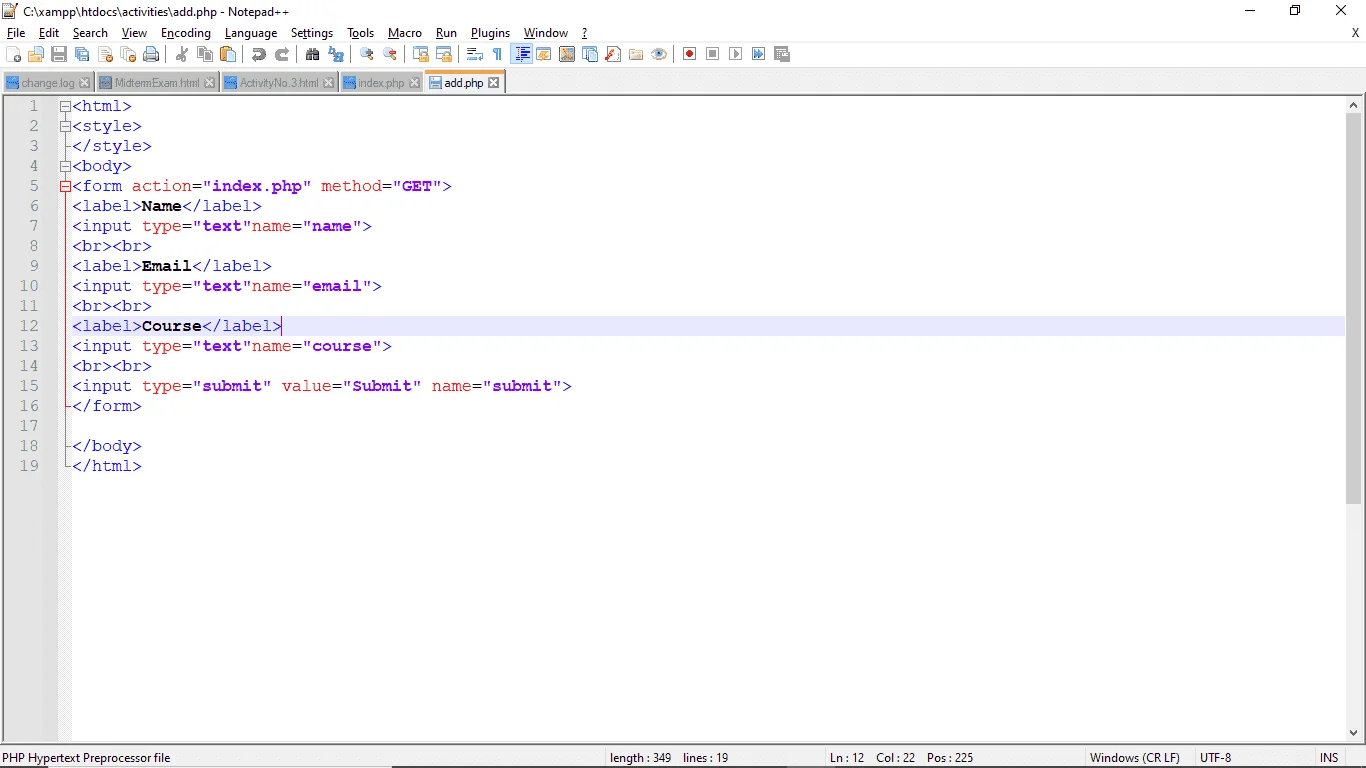Click the Copy toolbar icon

pyautogui.click(x=205, y=54)
